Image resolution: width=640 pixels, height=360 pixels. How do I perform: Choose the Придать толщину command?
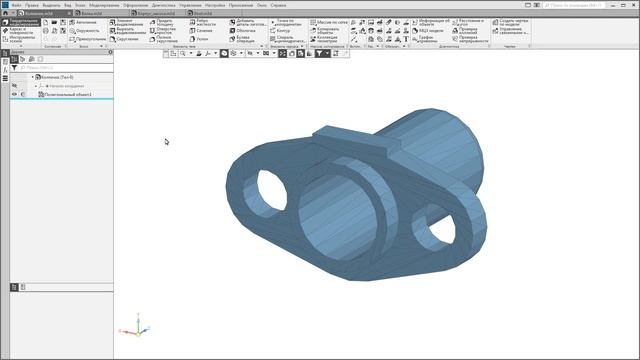pyautogui.click(x=162, y=22)
